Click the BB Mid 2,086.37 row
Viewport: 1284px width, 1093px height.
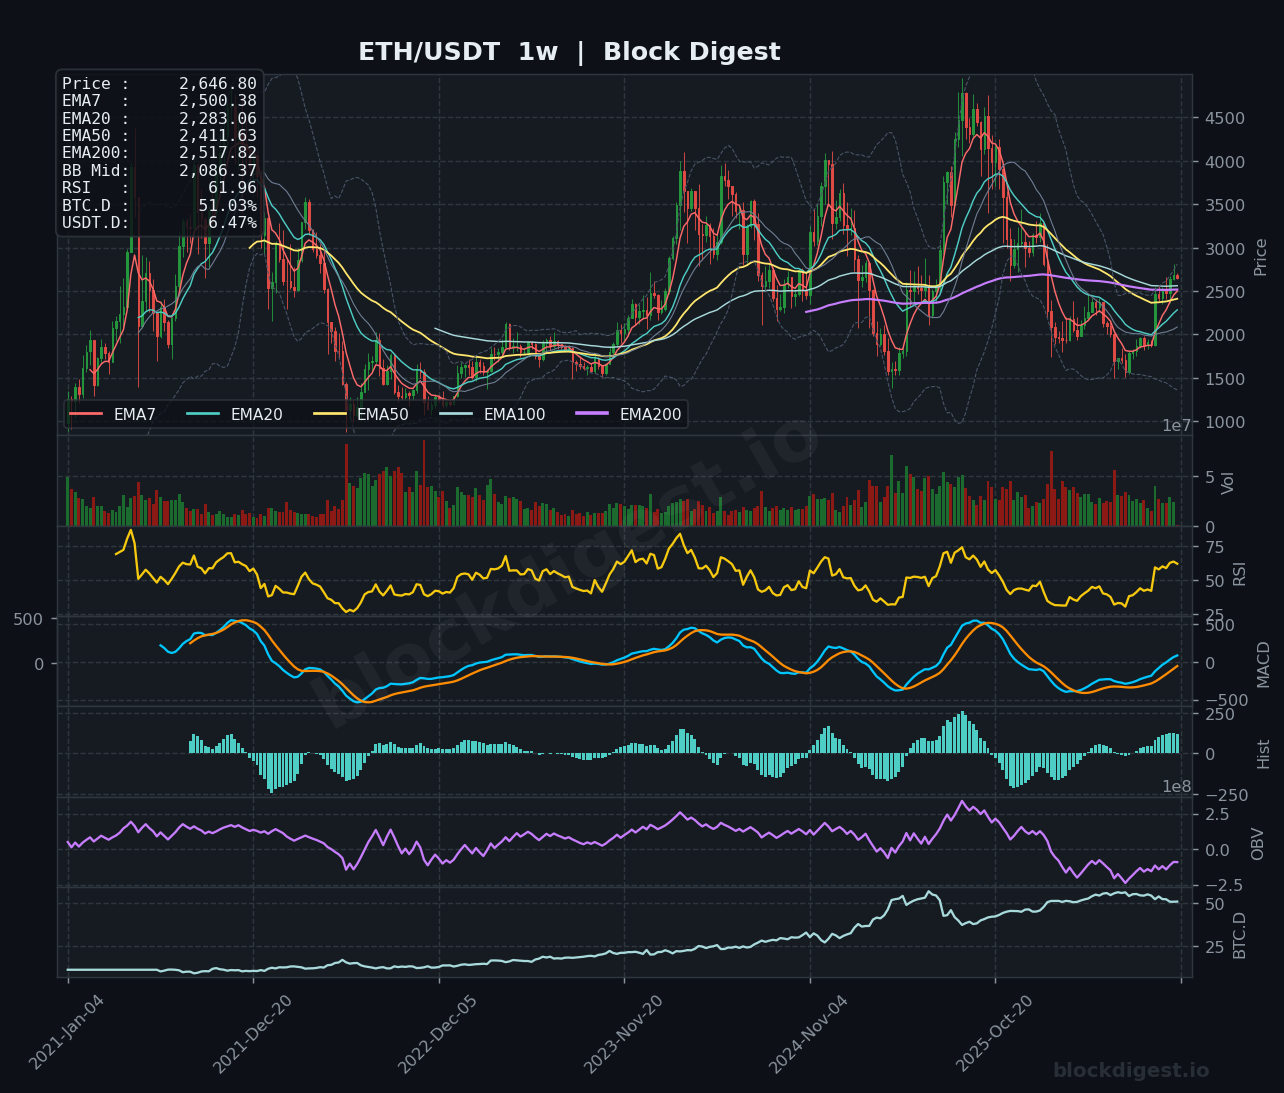pyautogui.click(x=159, y=171)
